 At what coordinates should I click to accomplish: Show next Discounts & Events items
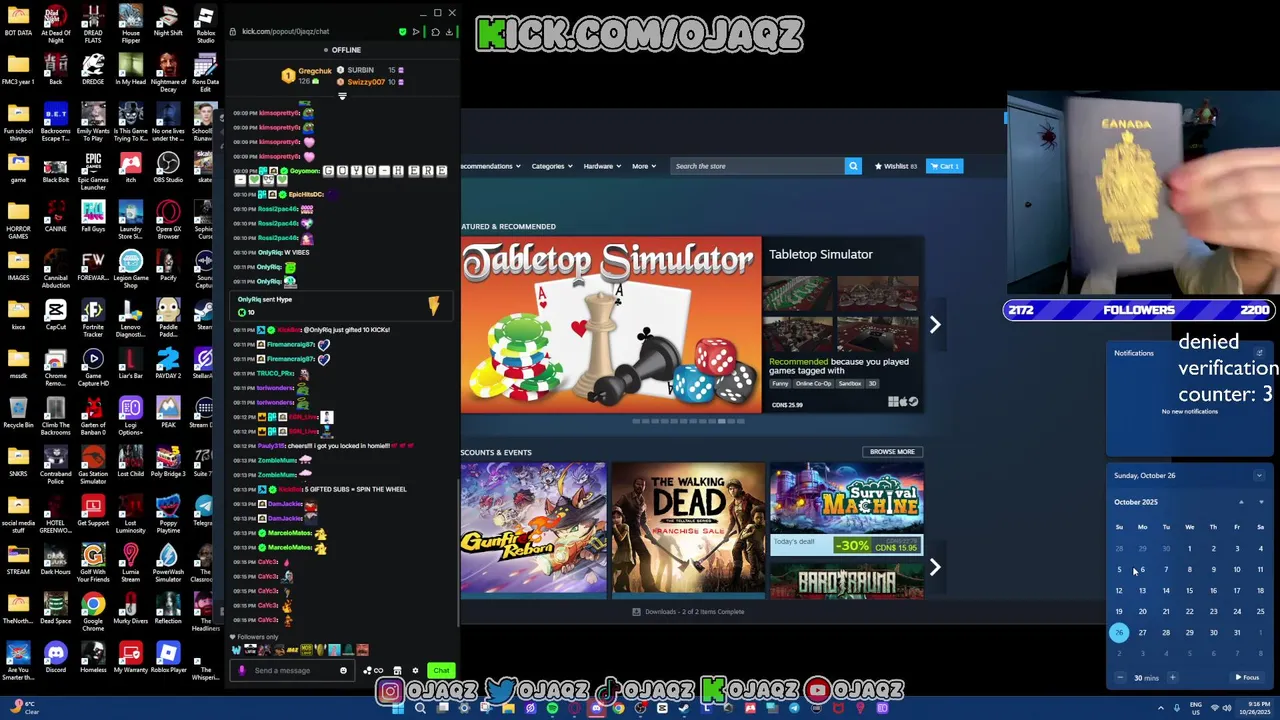[935, 567]
